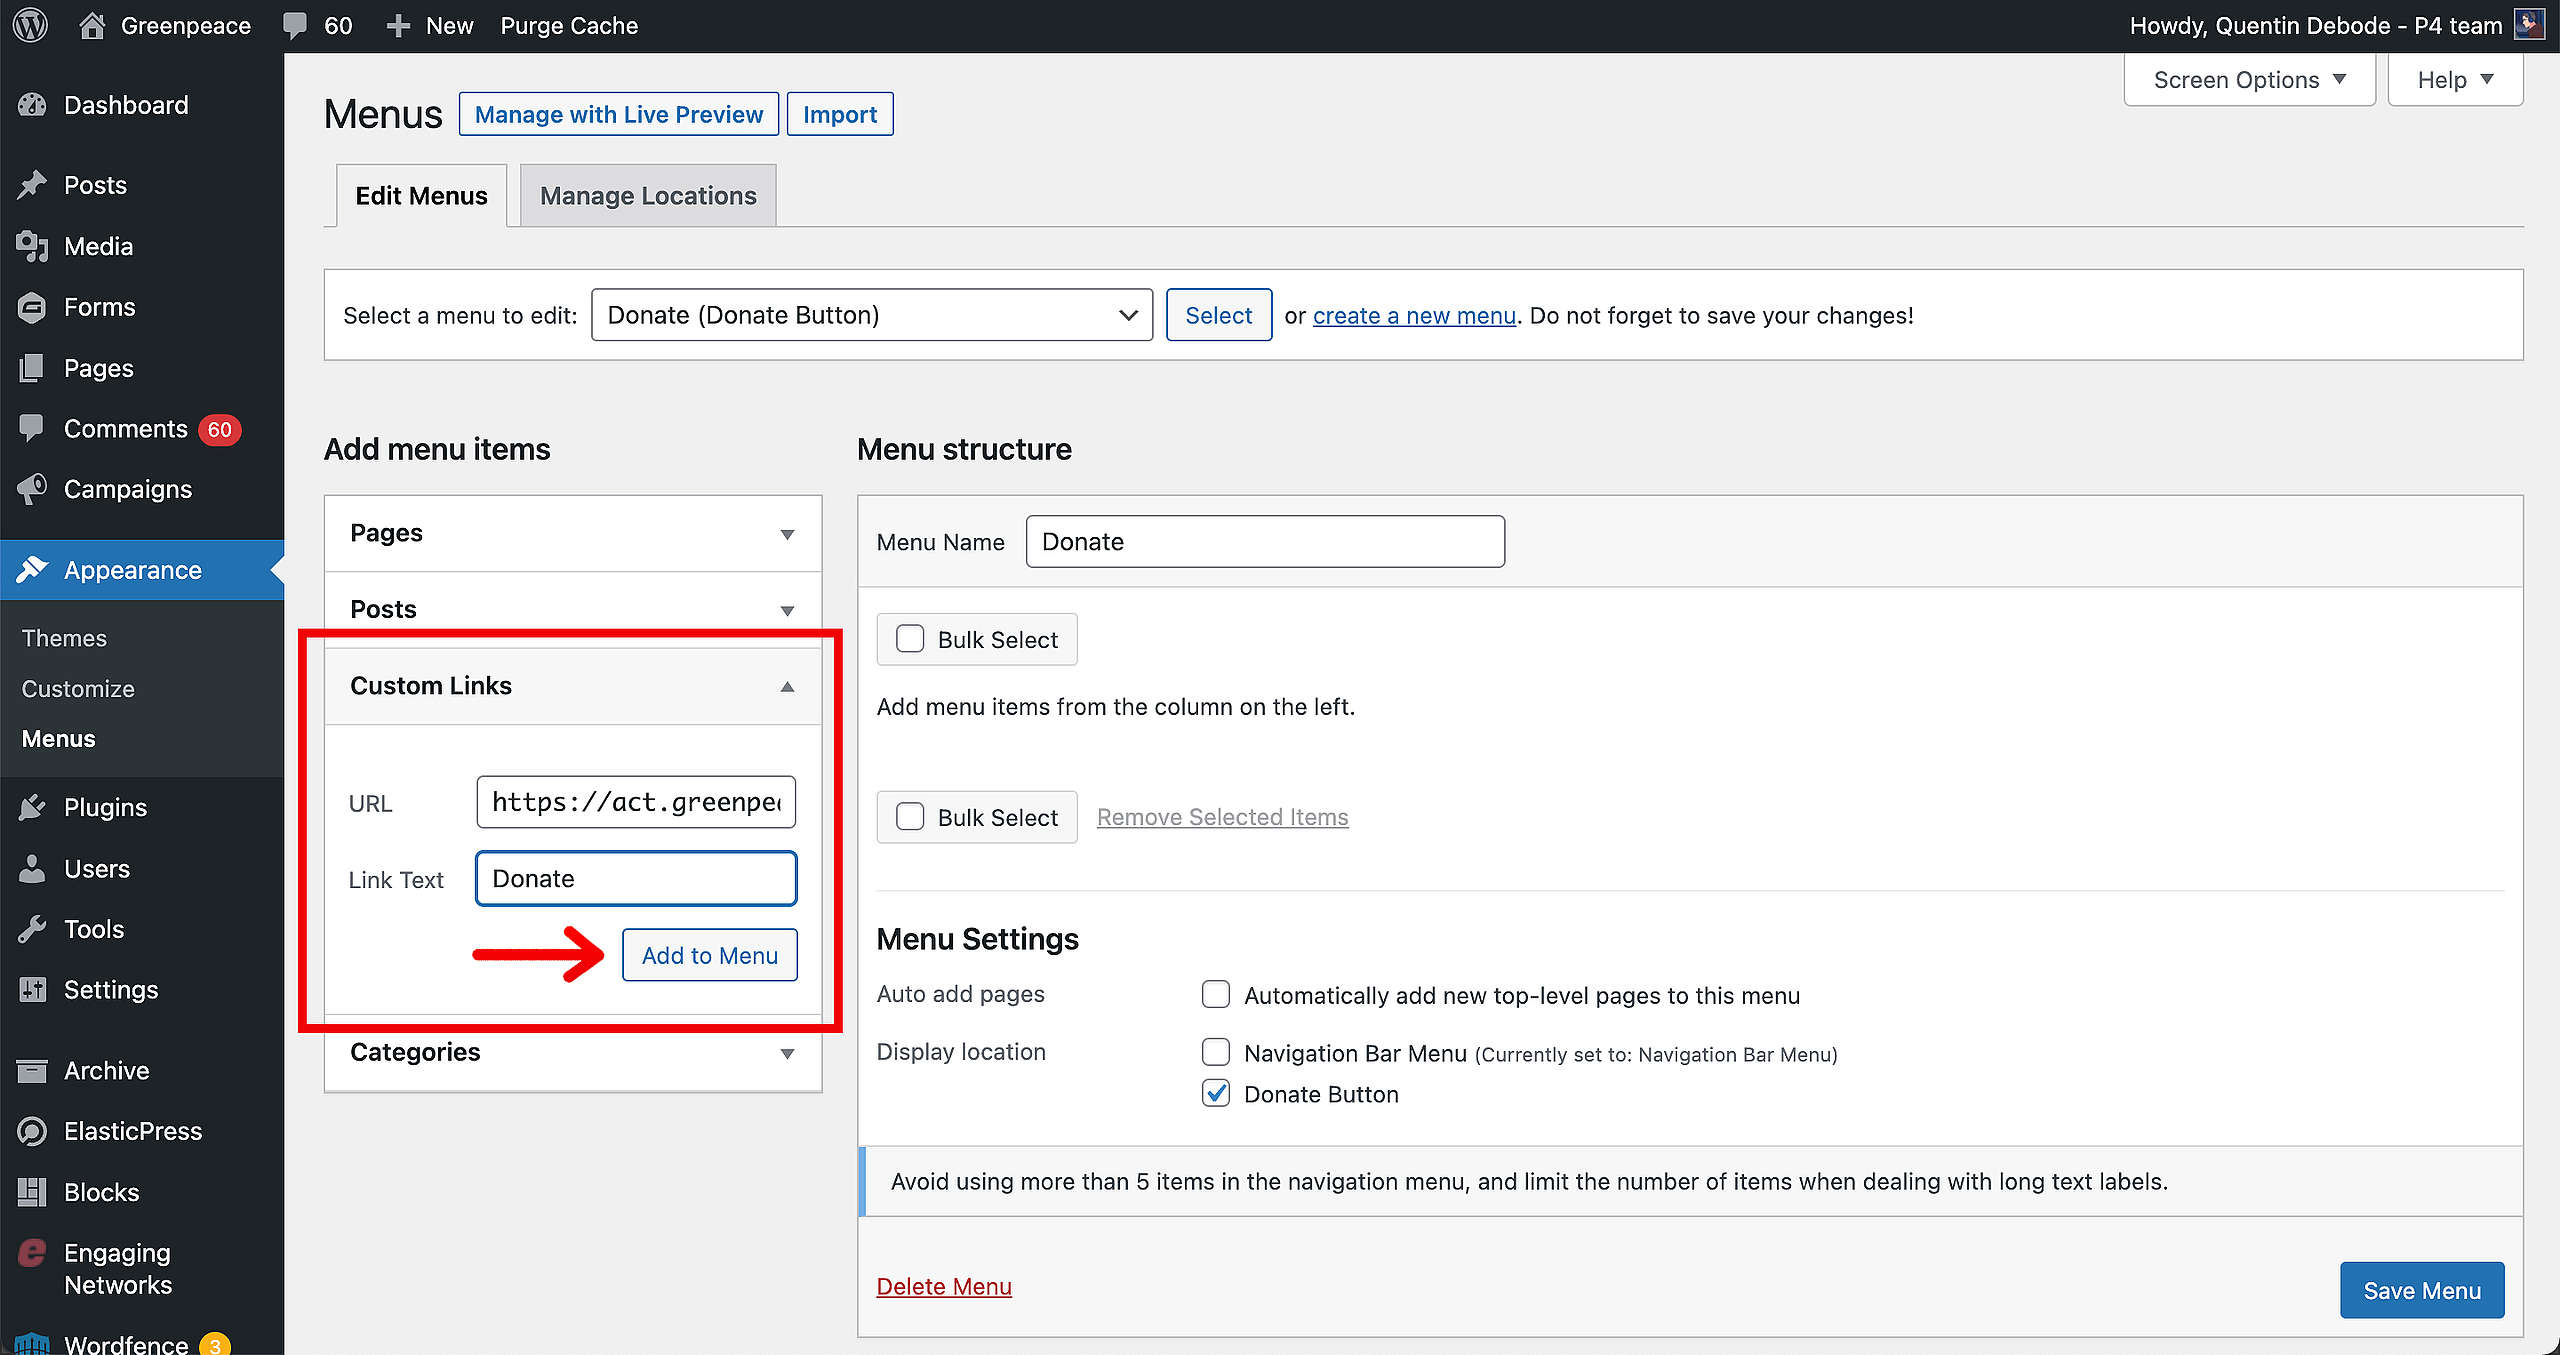Click the Save Menu button

pos(2422,1290)
